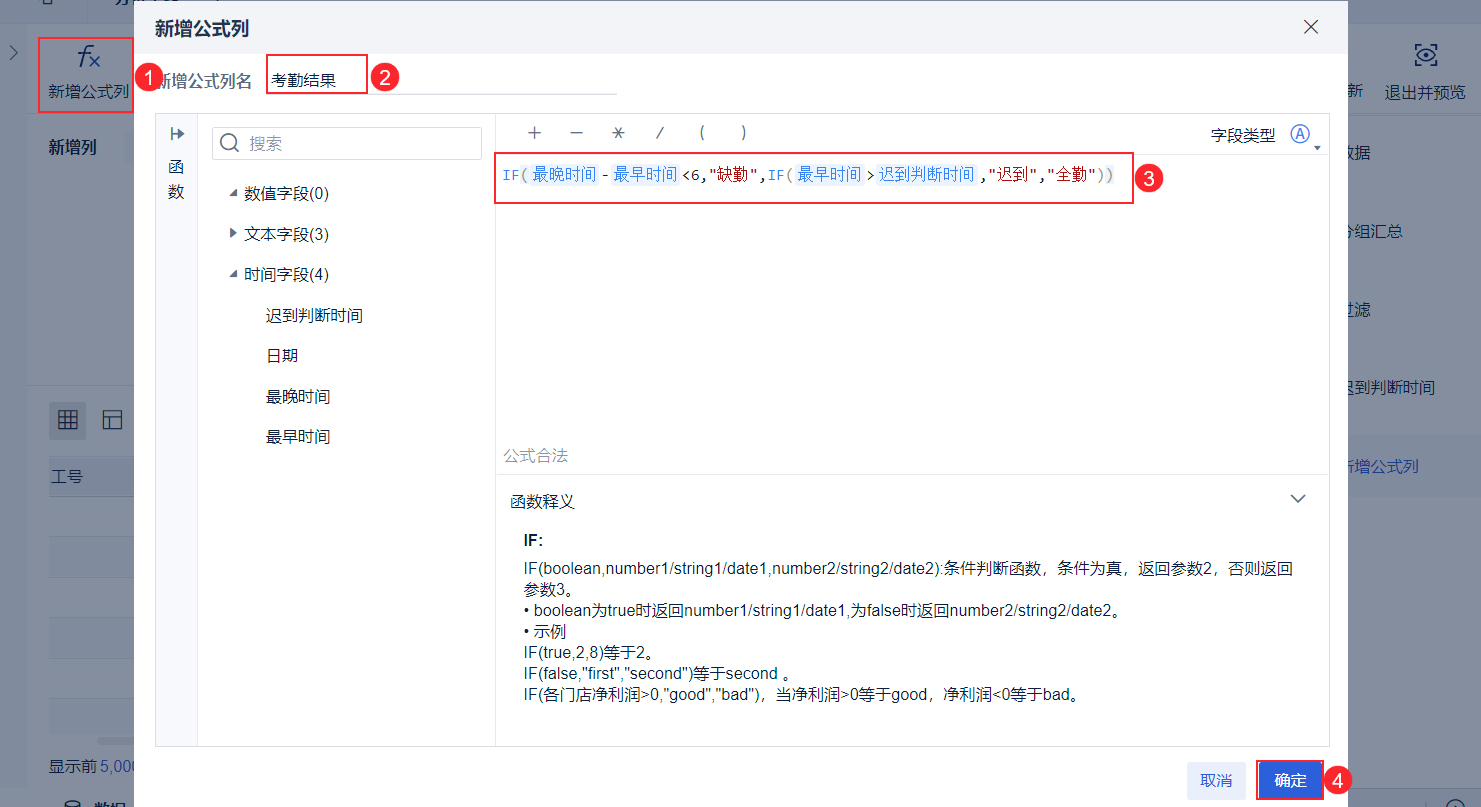
Task: Insert the minus operator into formula
Action: point(576,133)
